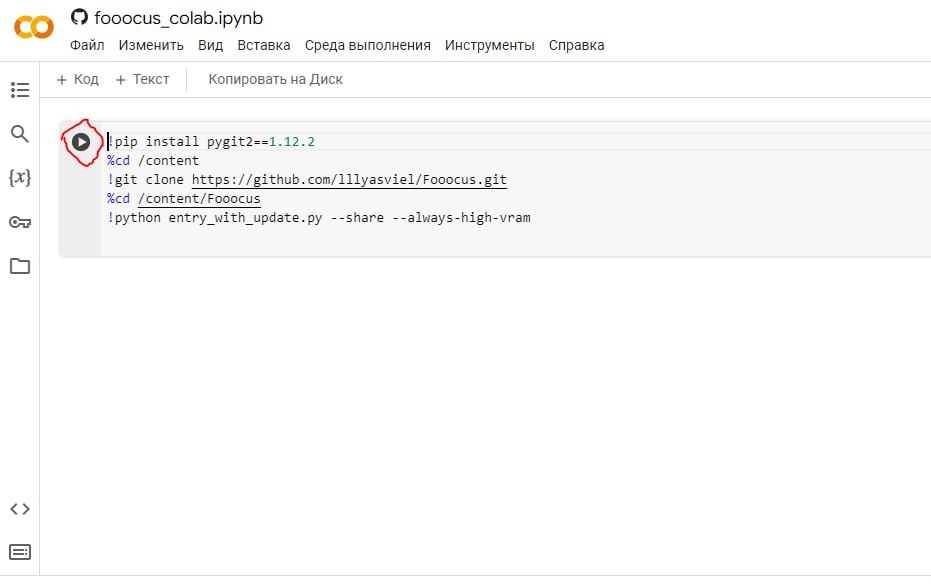Add a code cell with + Код
The image size is (931, 586).
coord(78,79)
